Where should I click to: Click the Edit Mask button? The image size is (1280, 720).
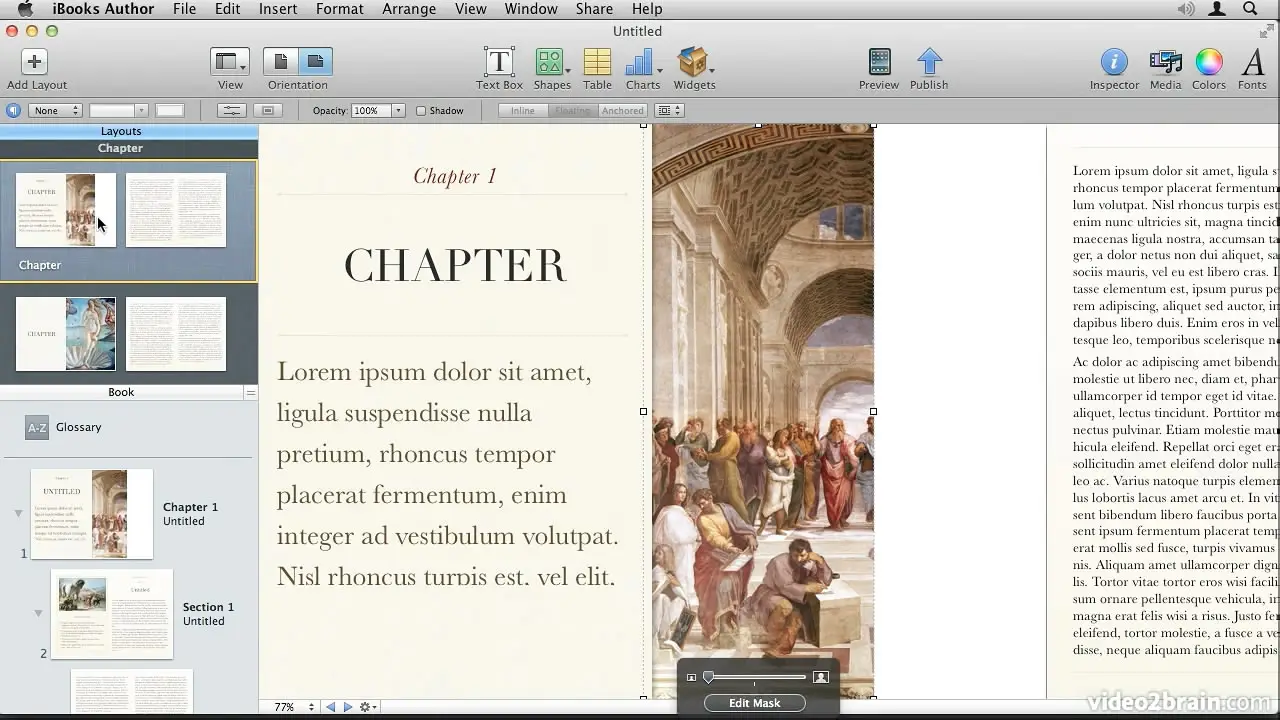755,703
